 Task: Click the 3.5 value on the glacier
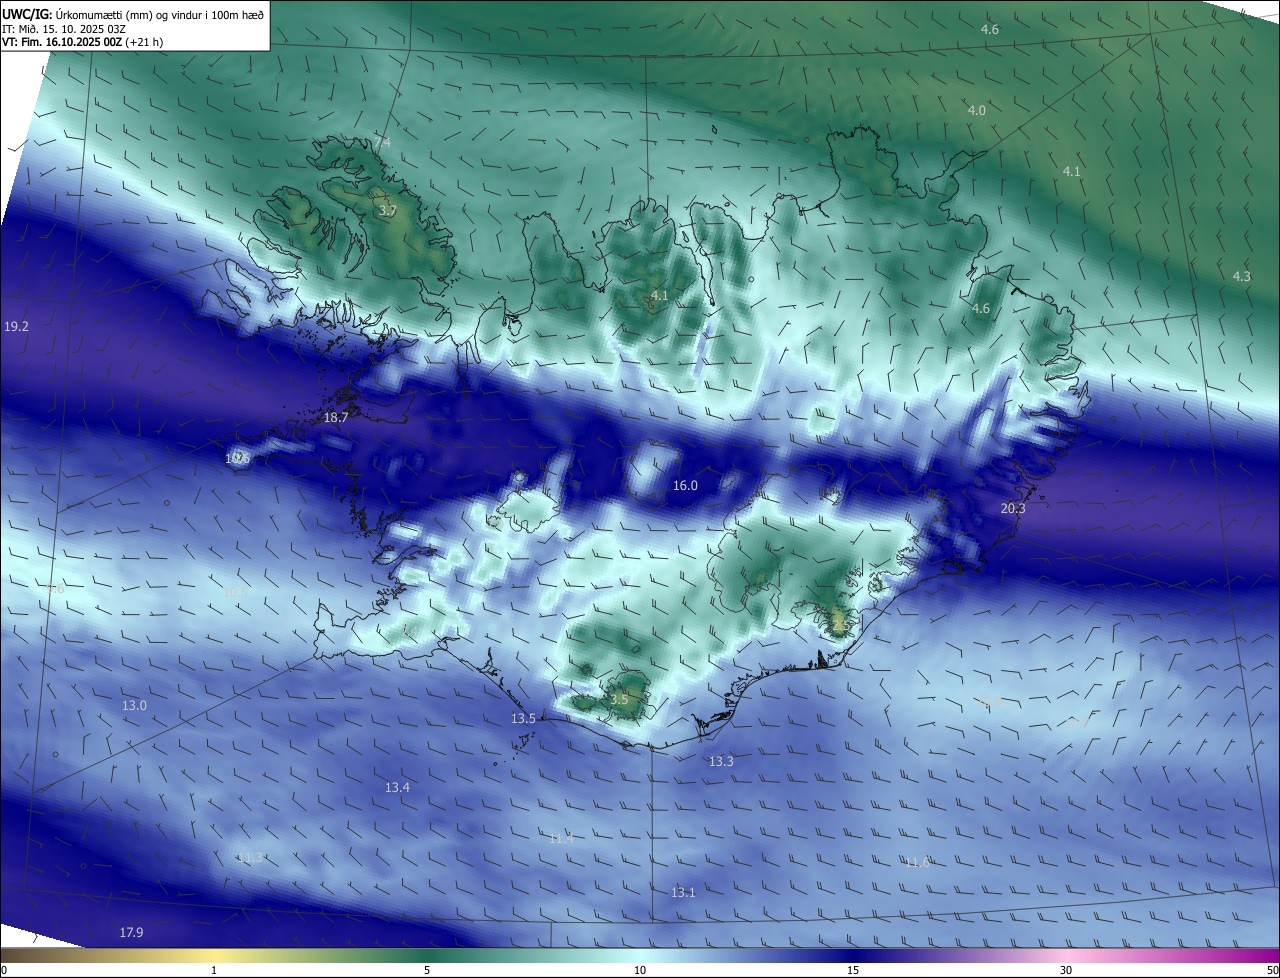619,699
